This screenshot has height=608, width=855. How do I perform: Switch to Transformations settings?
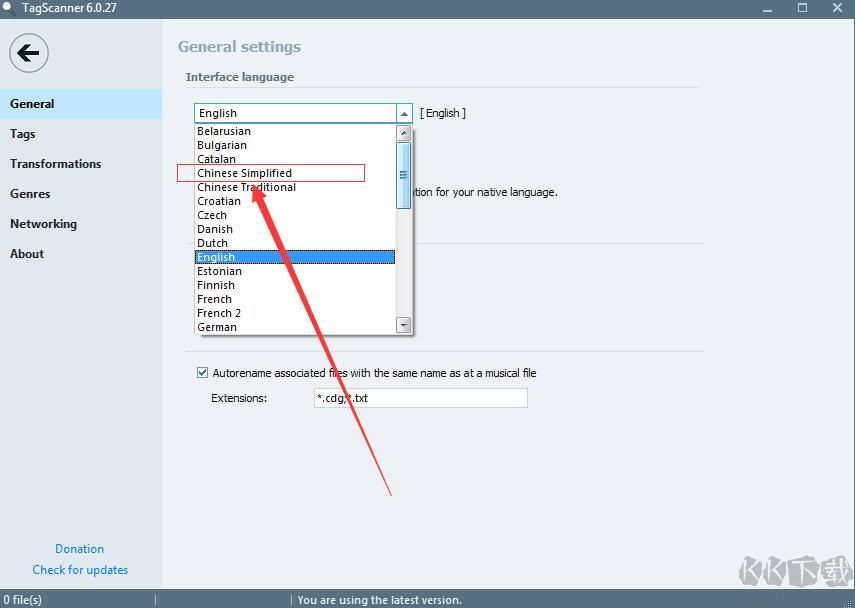tap(81, 164)
